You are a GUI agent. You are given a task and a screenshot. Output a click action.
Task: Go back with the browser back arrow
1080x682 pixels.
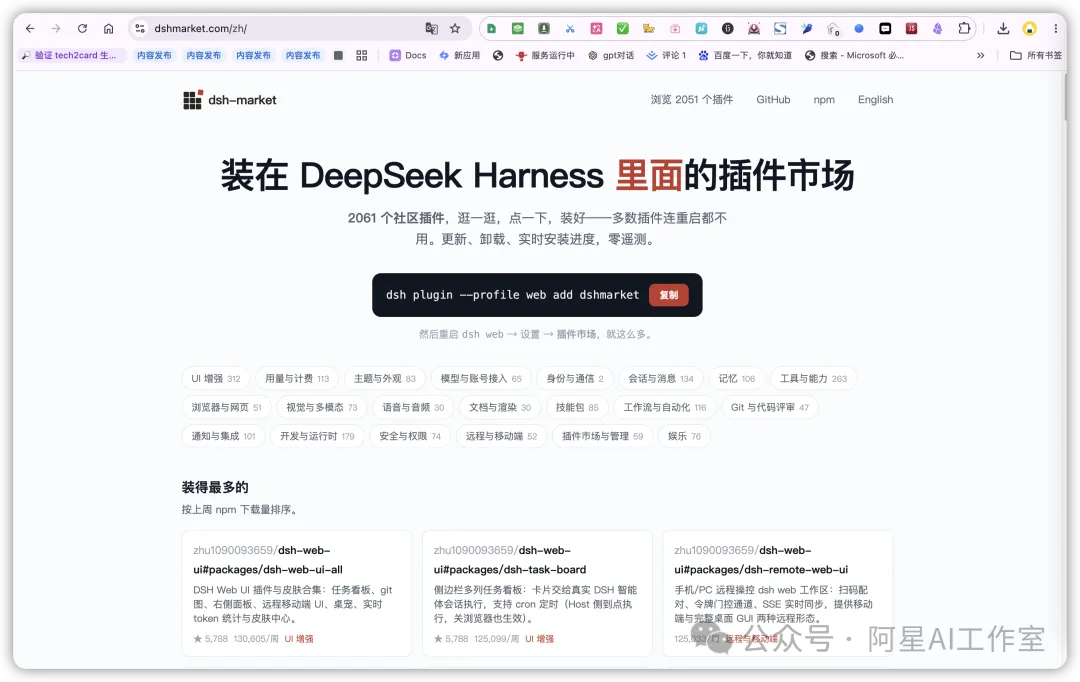30,28
